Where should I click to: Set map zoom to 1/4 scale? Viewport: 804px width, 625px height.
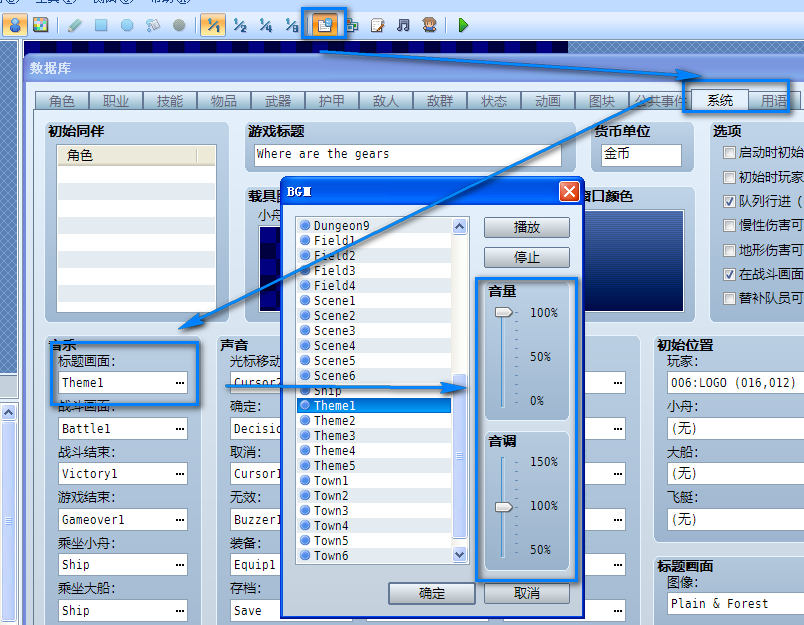(x=266, y=25)
